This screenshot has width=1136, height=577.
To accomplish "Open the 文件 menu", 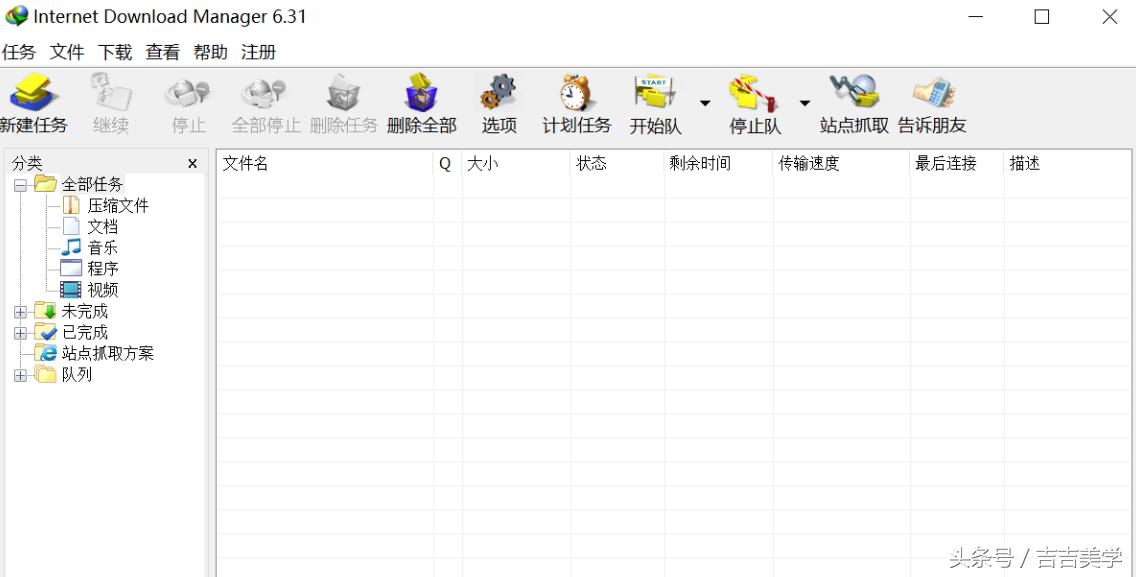I will coord(67,52).
